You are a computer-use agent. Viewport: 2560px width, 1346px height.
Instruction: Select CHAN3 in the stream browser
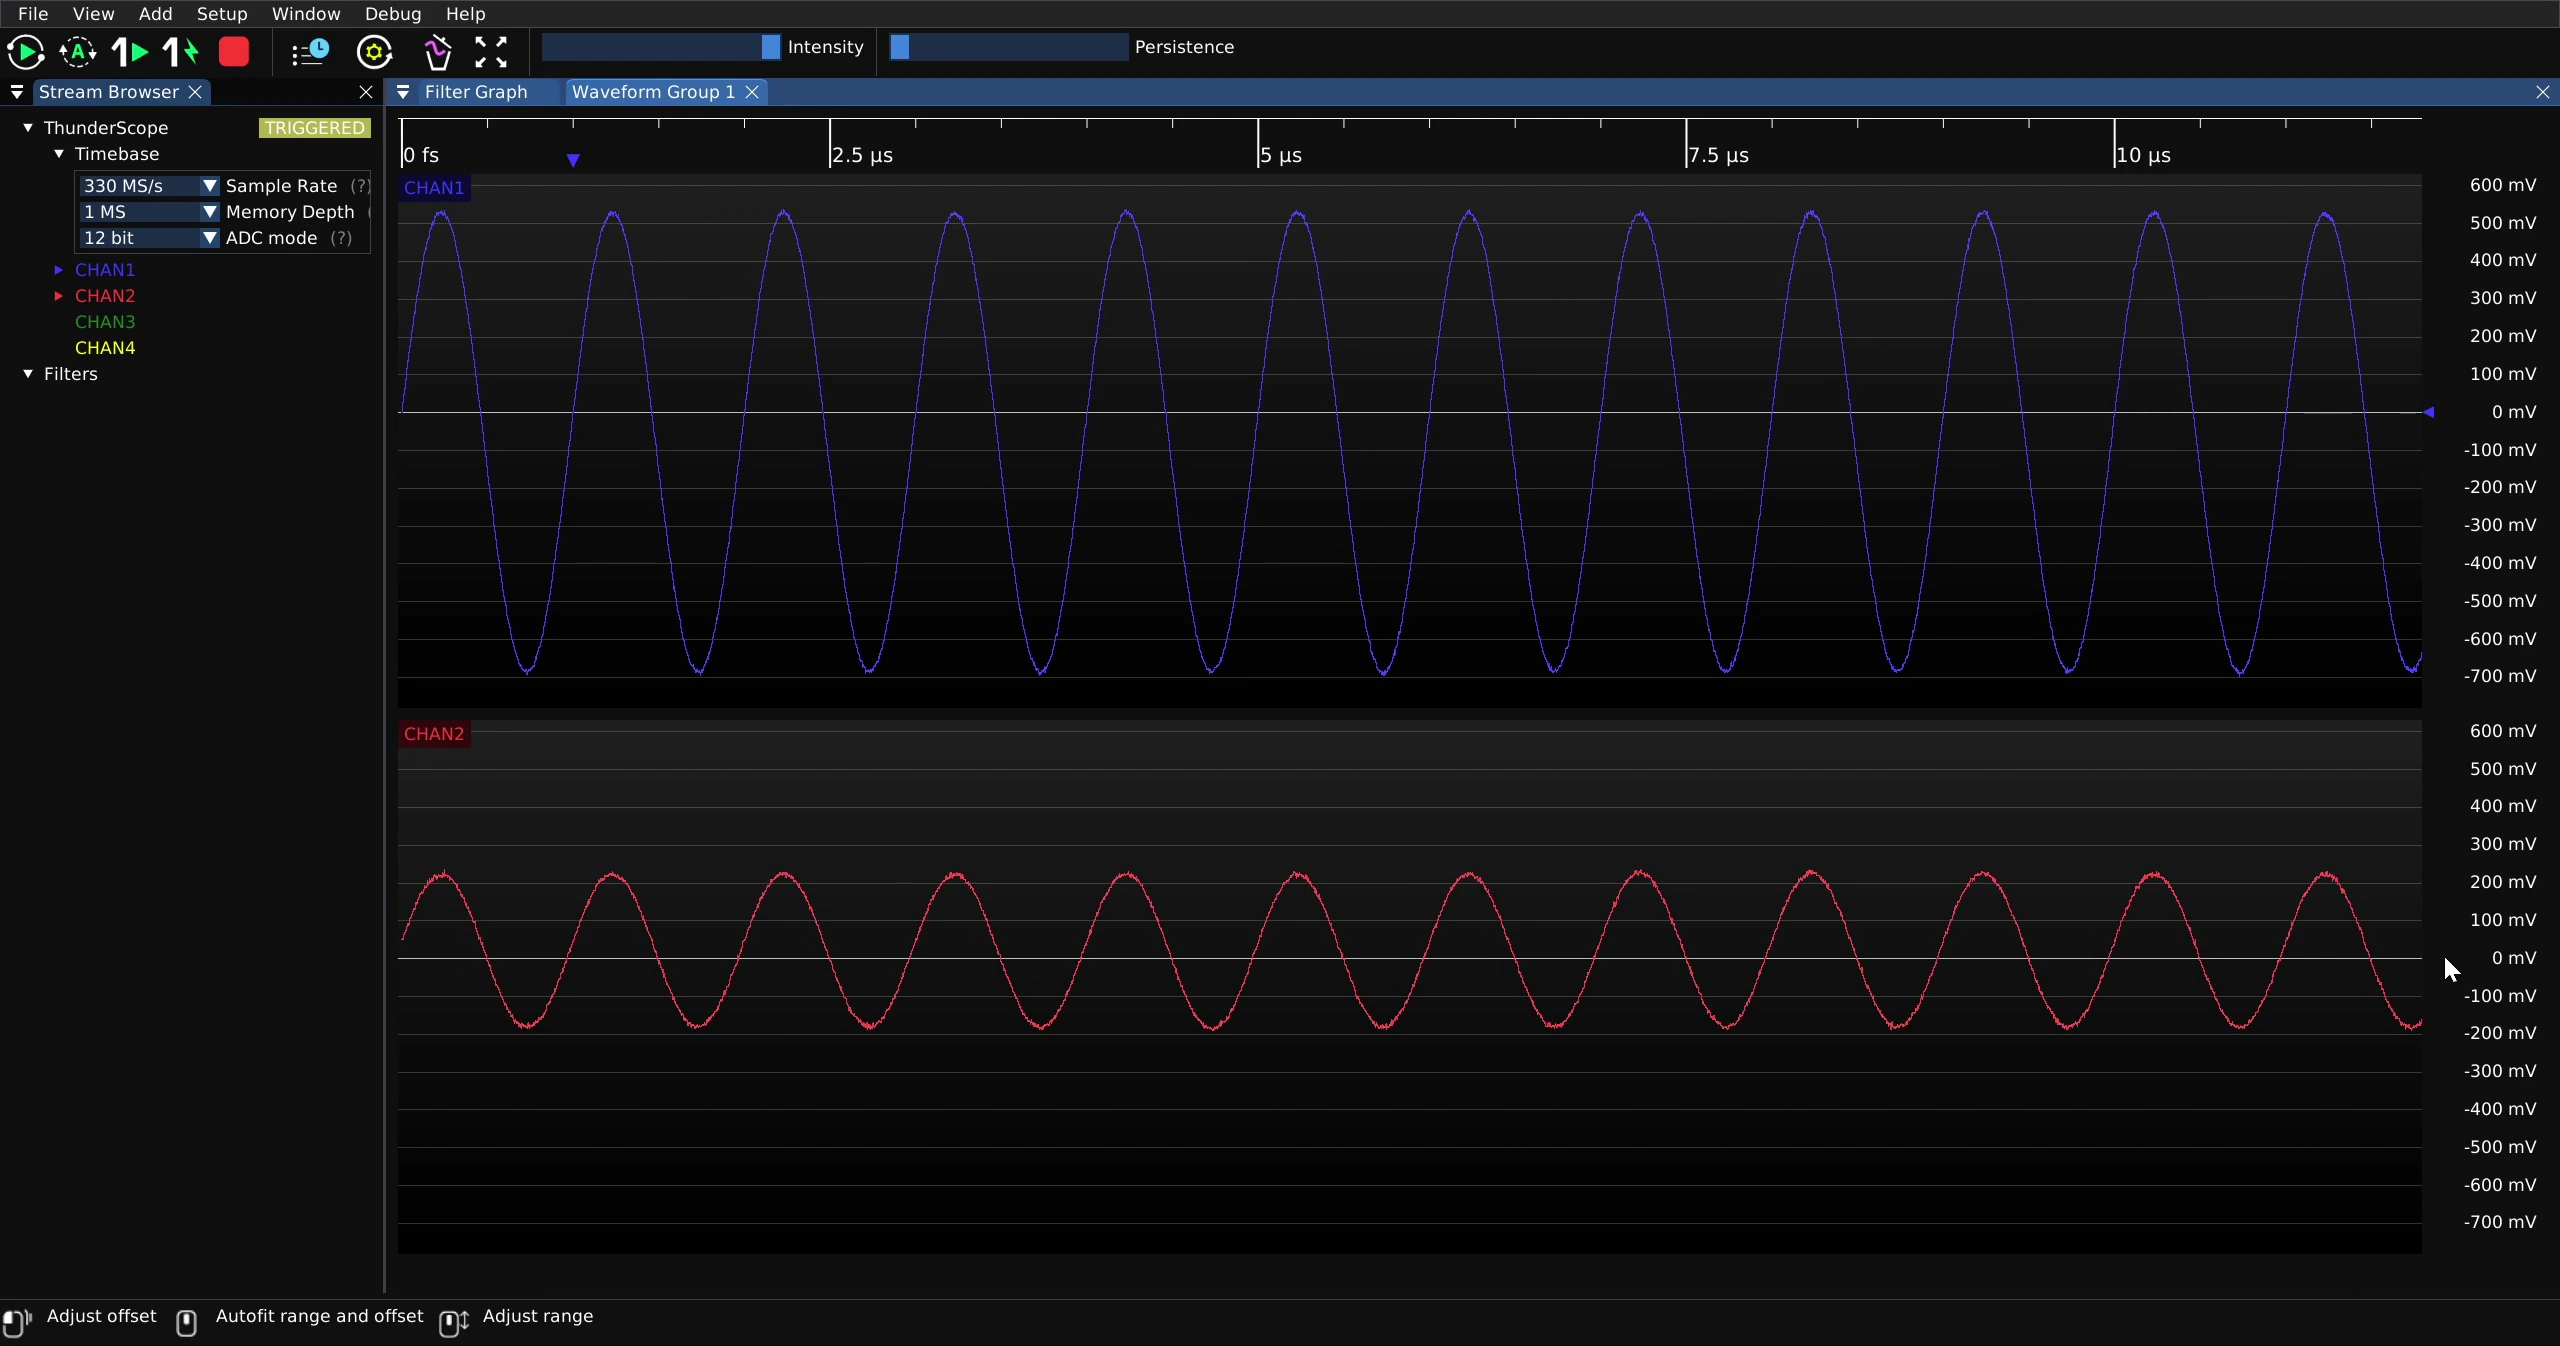point(105,322)
